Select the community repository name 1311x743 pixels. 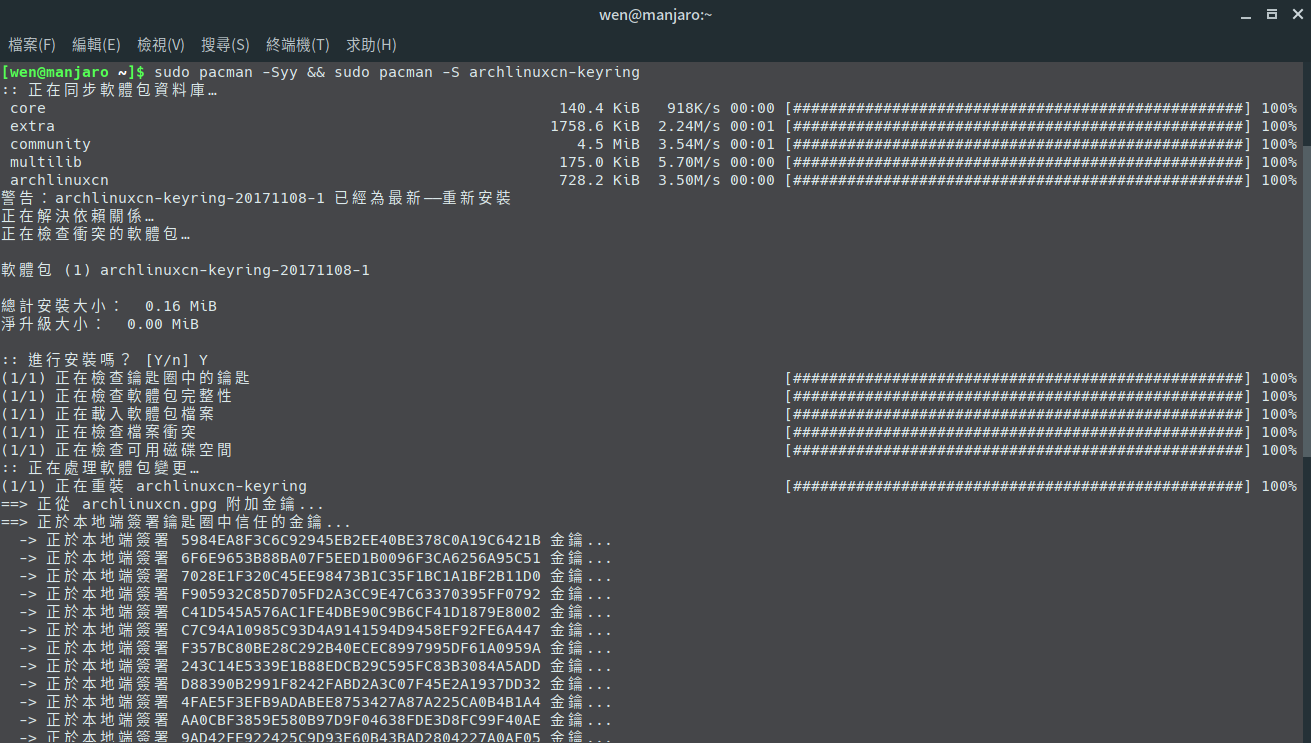50,144
